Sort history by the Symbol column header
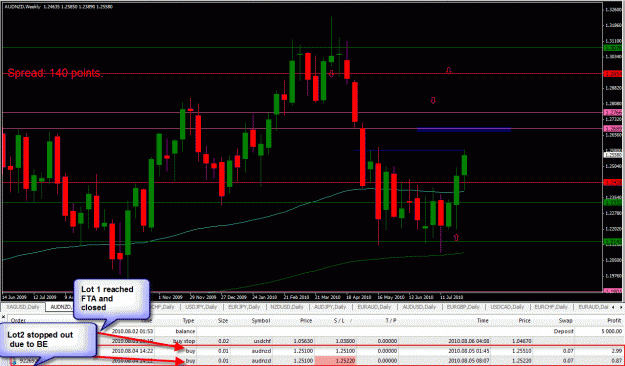Viewport: 625px width, 366px height. 261,321
